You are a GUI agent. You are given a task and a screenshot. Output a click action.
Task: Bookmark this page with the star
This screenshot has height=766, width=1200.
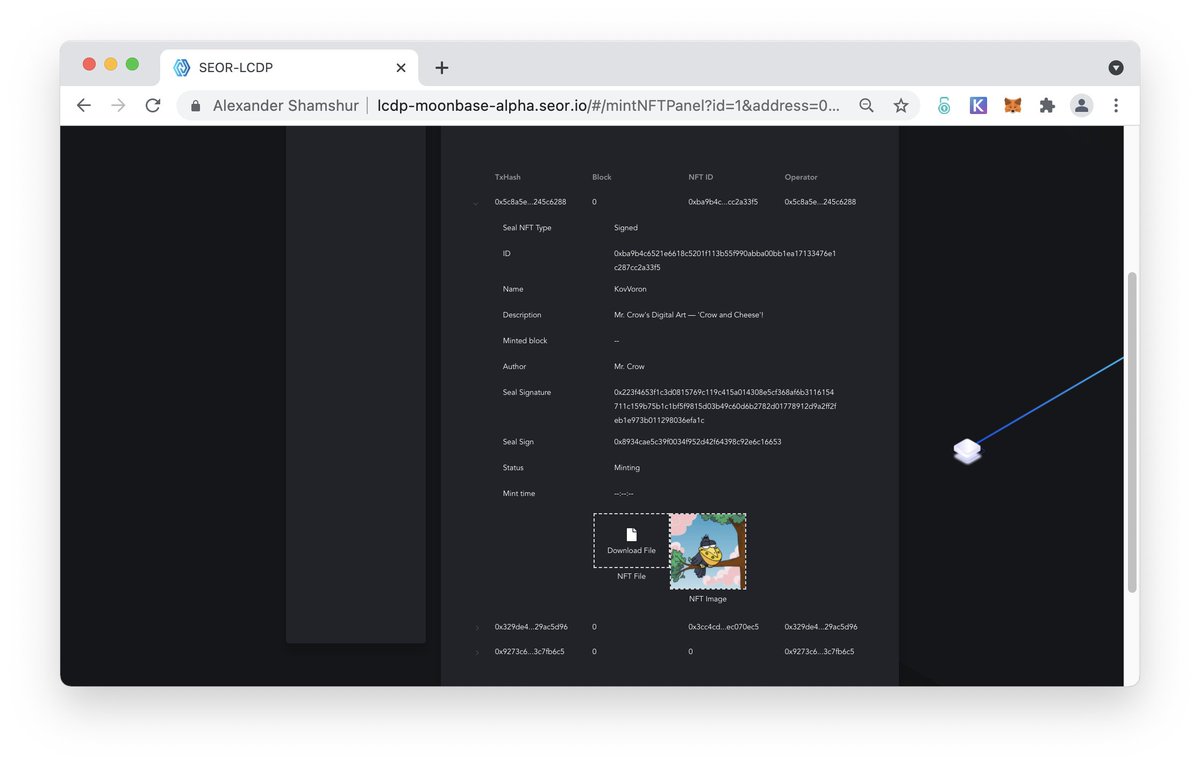[901, 105]
